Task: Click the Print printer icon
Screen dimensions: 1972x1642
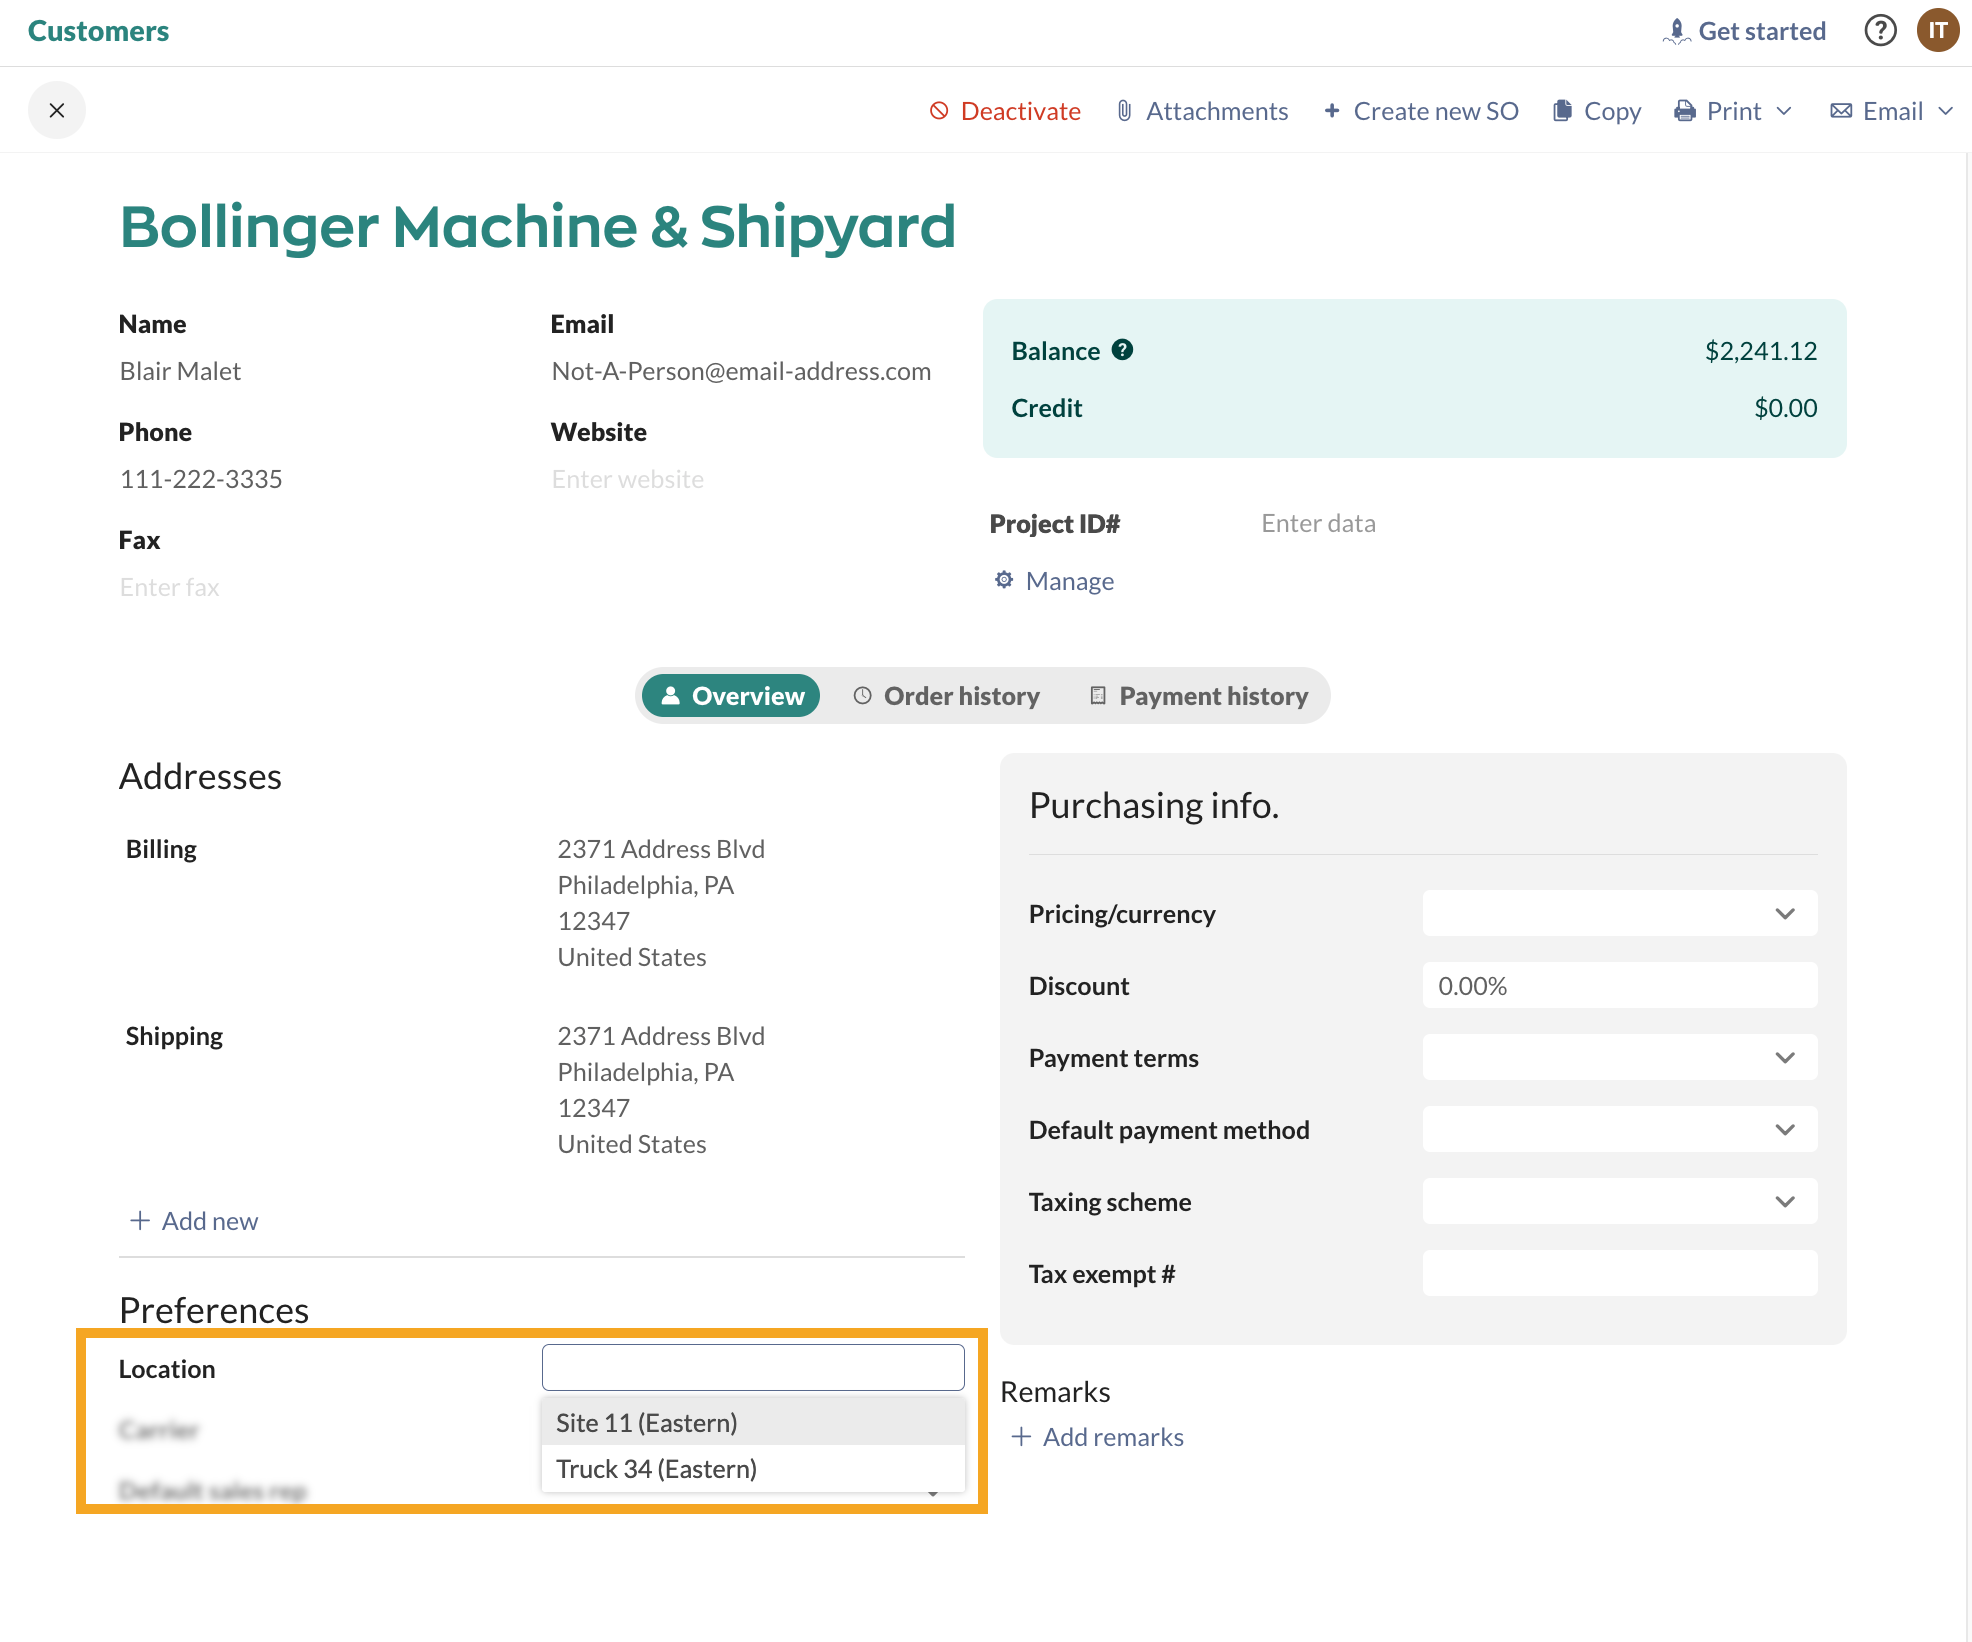Action: [x=1684, y=111]
